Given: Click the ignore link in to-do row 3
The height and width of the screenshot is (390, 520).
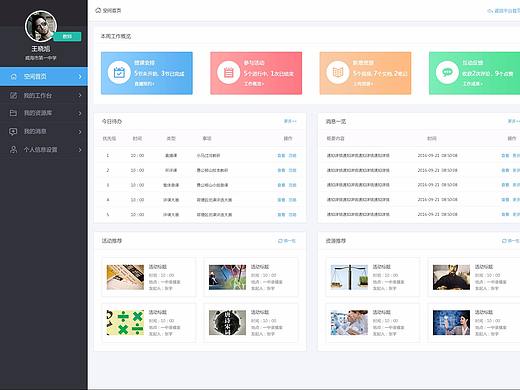Looking at the screenshot, I should pos(292,185).
